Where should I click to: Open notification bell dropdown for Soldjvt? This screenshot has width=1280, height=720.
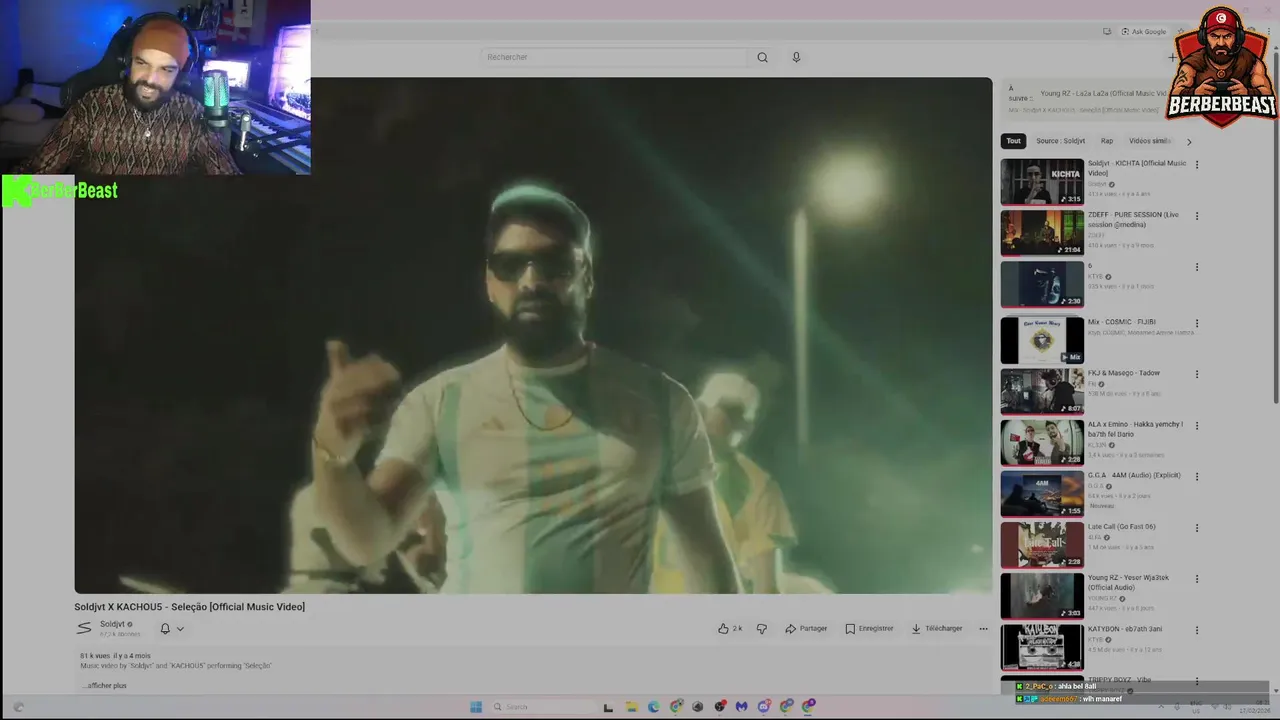click(x=172, y=629)
